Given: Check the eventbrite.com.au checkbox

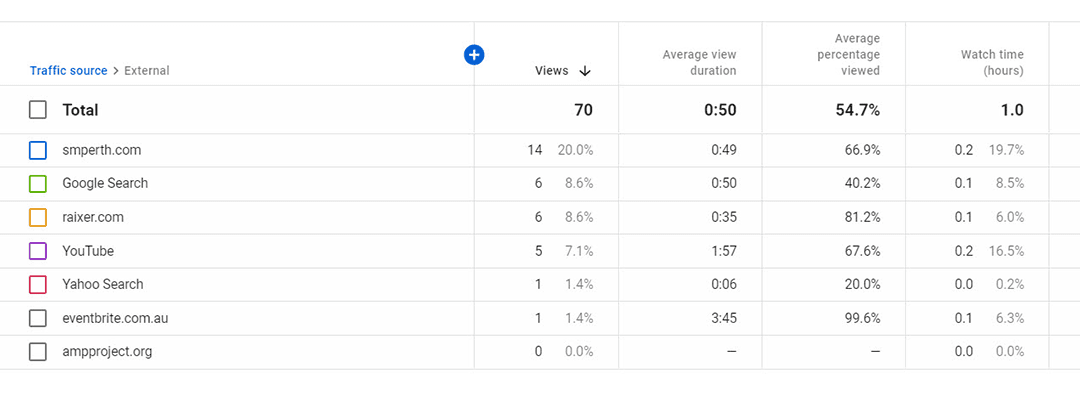Looking at the screenshot, I should click(38, 318).
